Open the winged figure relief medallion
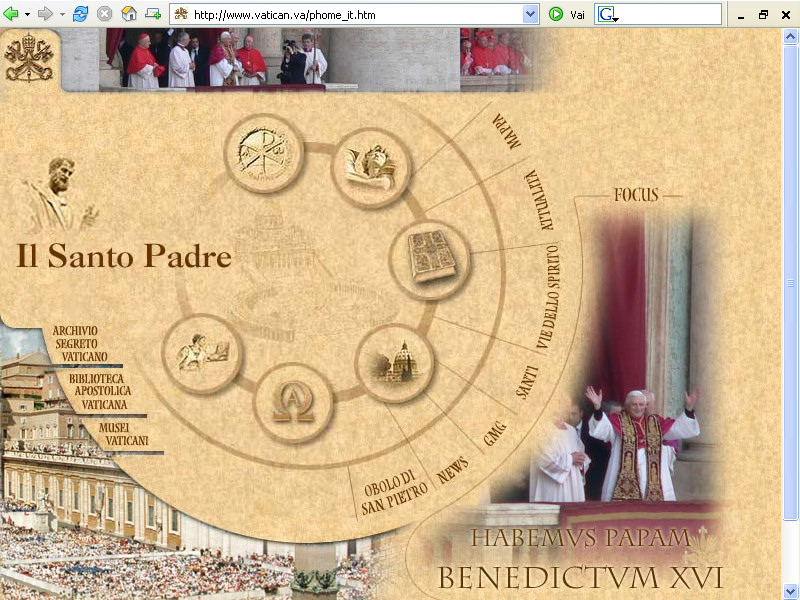 (203, 354)
